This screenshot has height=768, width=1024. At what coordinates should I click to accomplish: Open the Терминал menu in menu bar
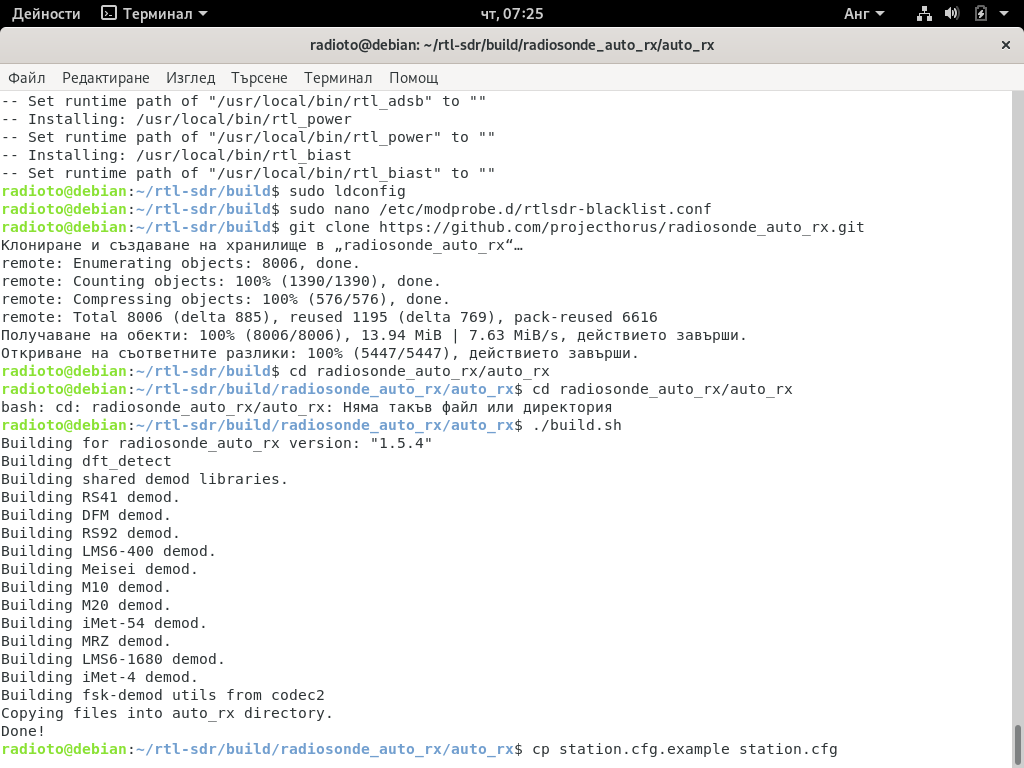pyautogui.click(x=338, y=78)
